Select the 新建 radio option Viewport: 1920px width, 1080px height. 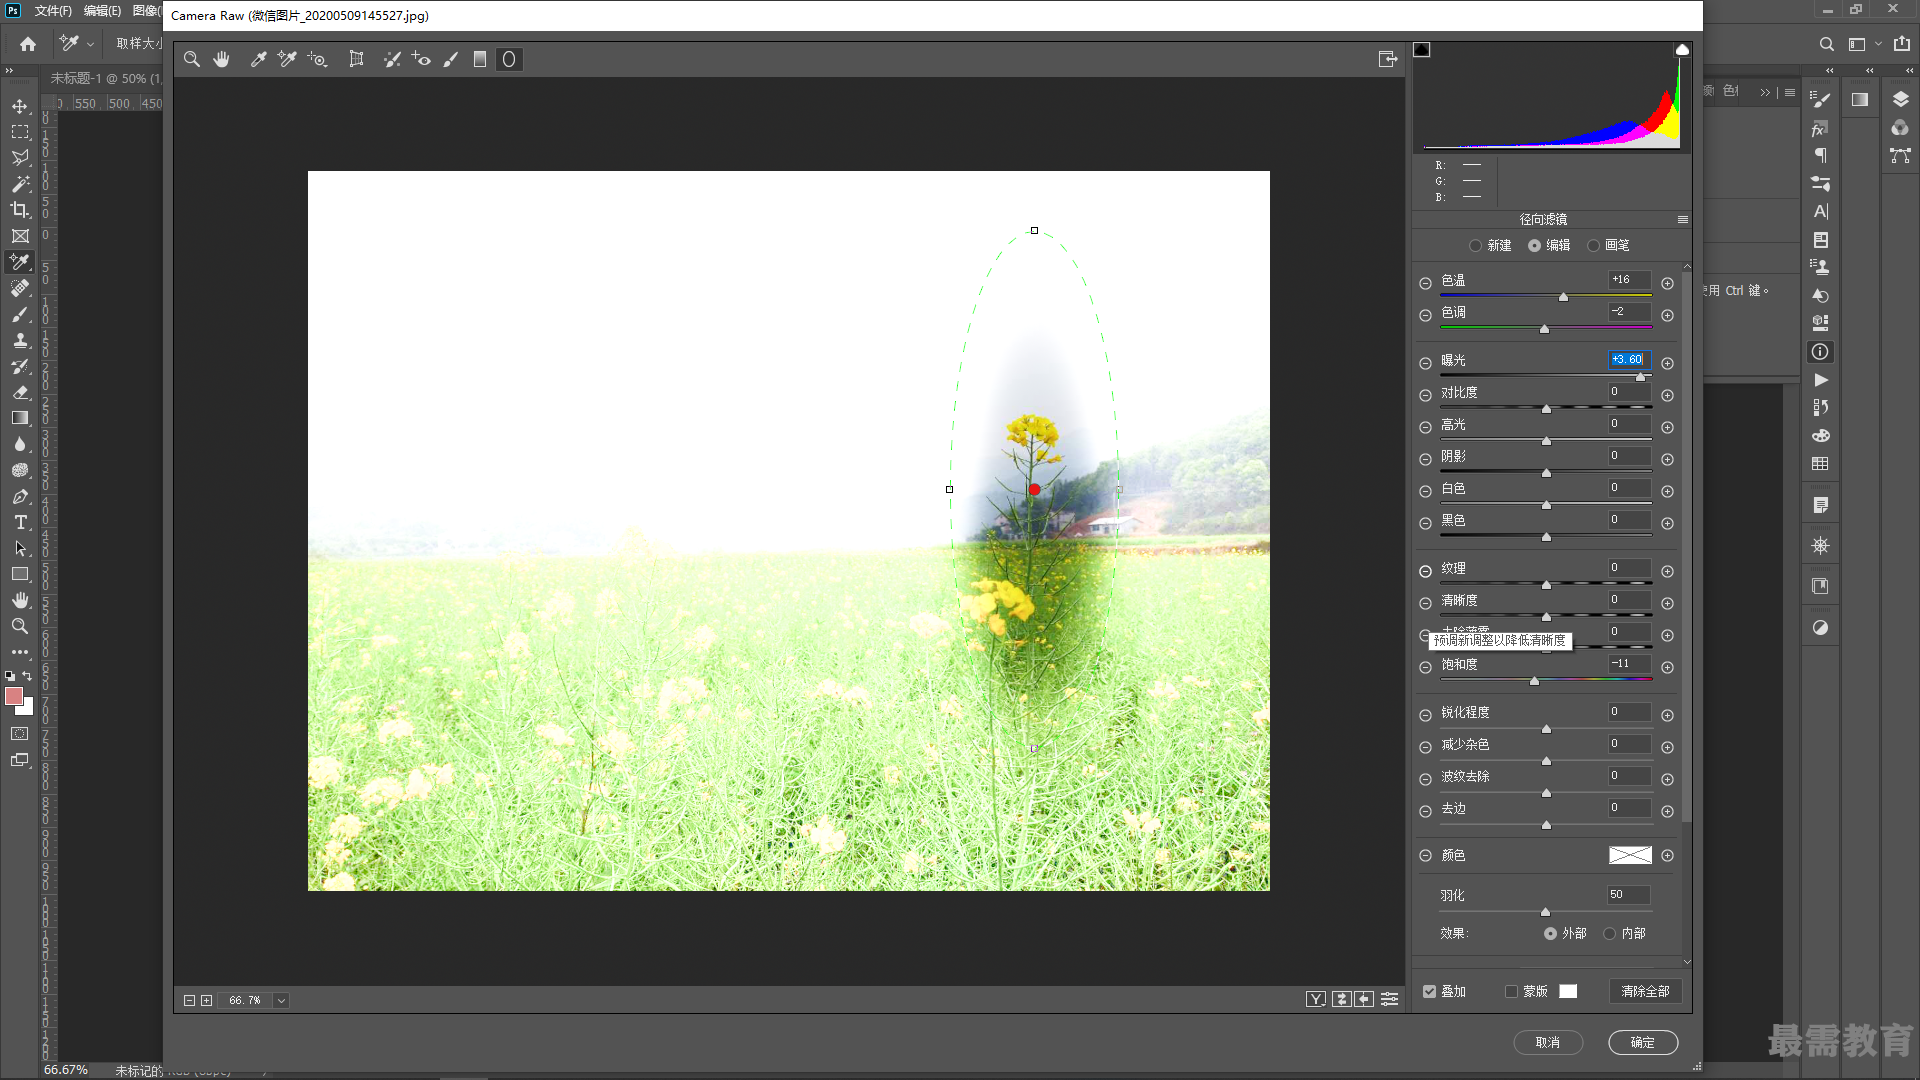(x=1475, y=246)
